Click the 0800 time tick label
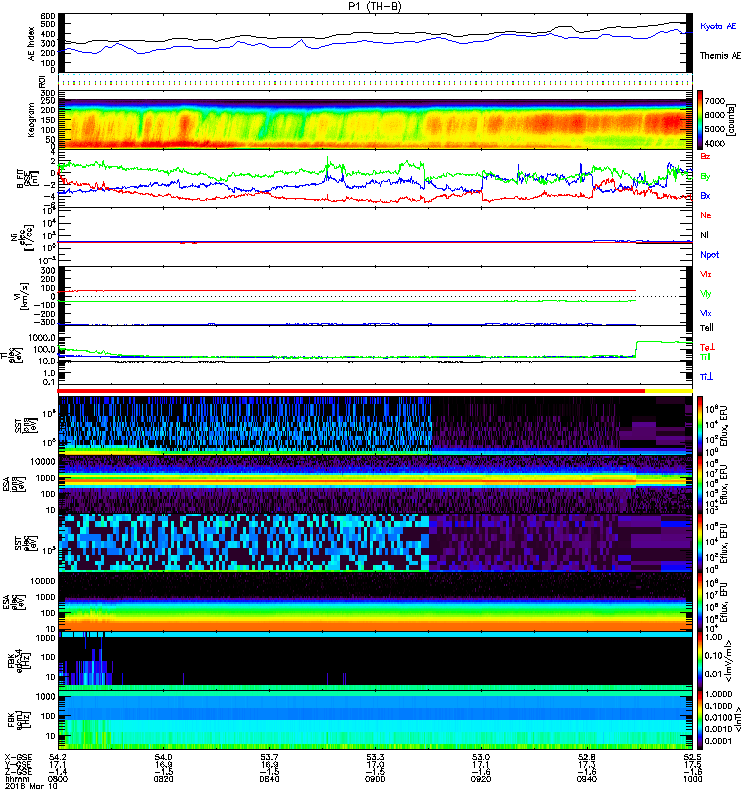750x800 pixels. [x=58, y=779]
